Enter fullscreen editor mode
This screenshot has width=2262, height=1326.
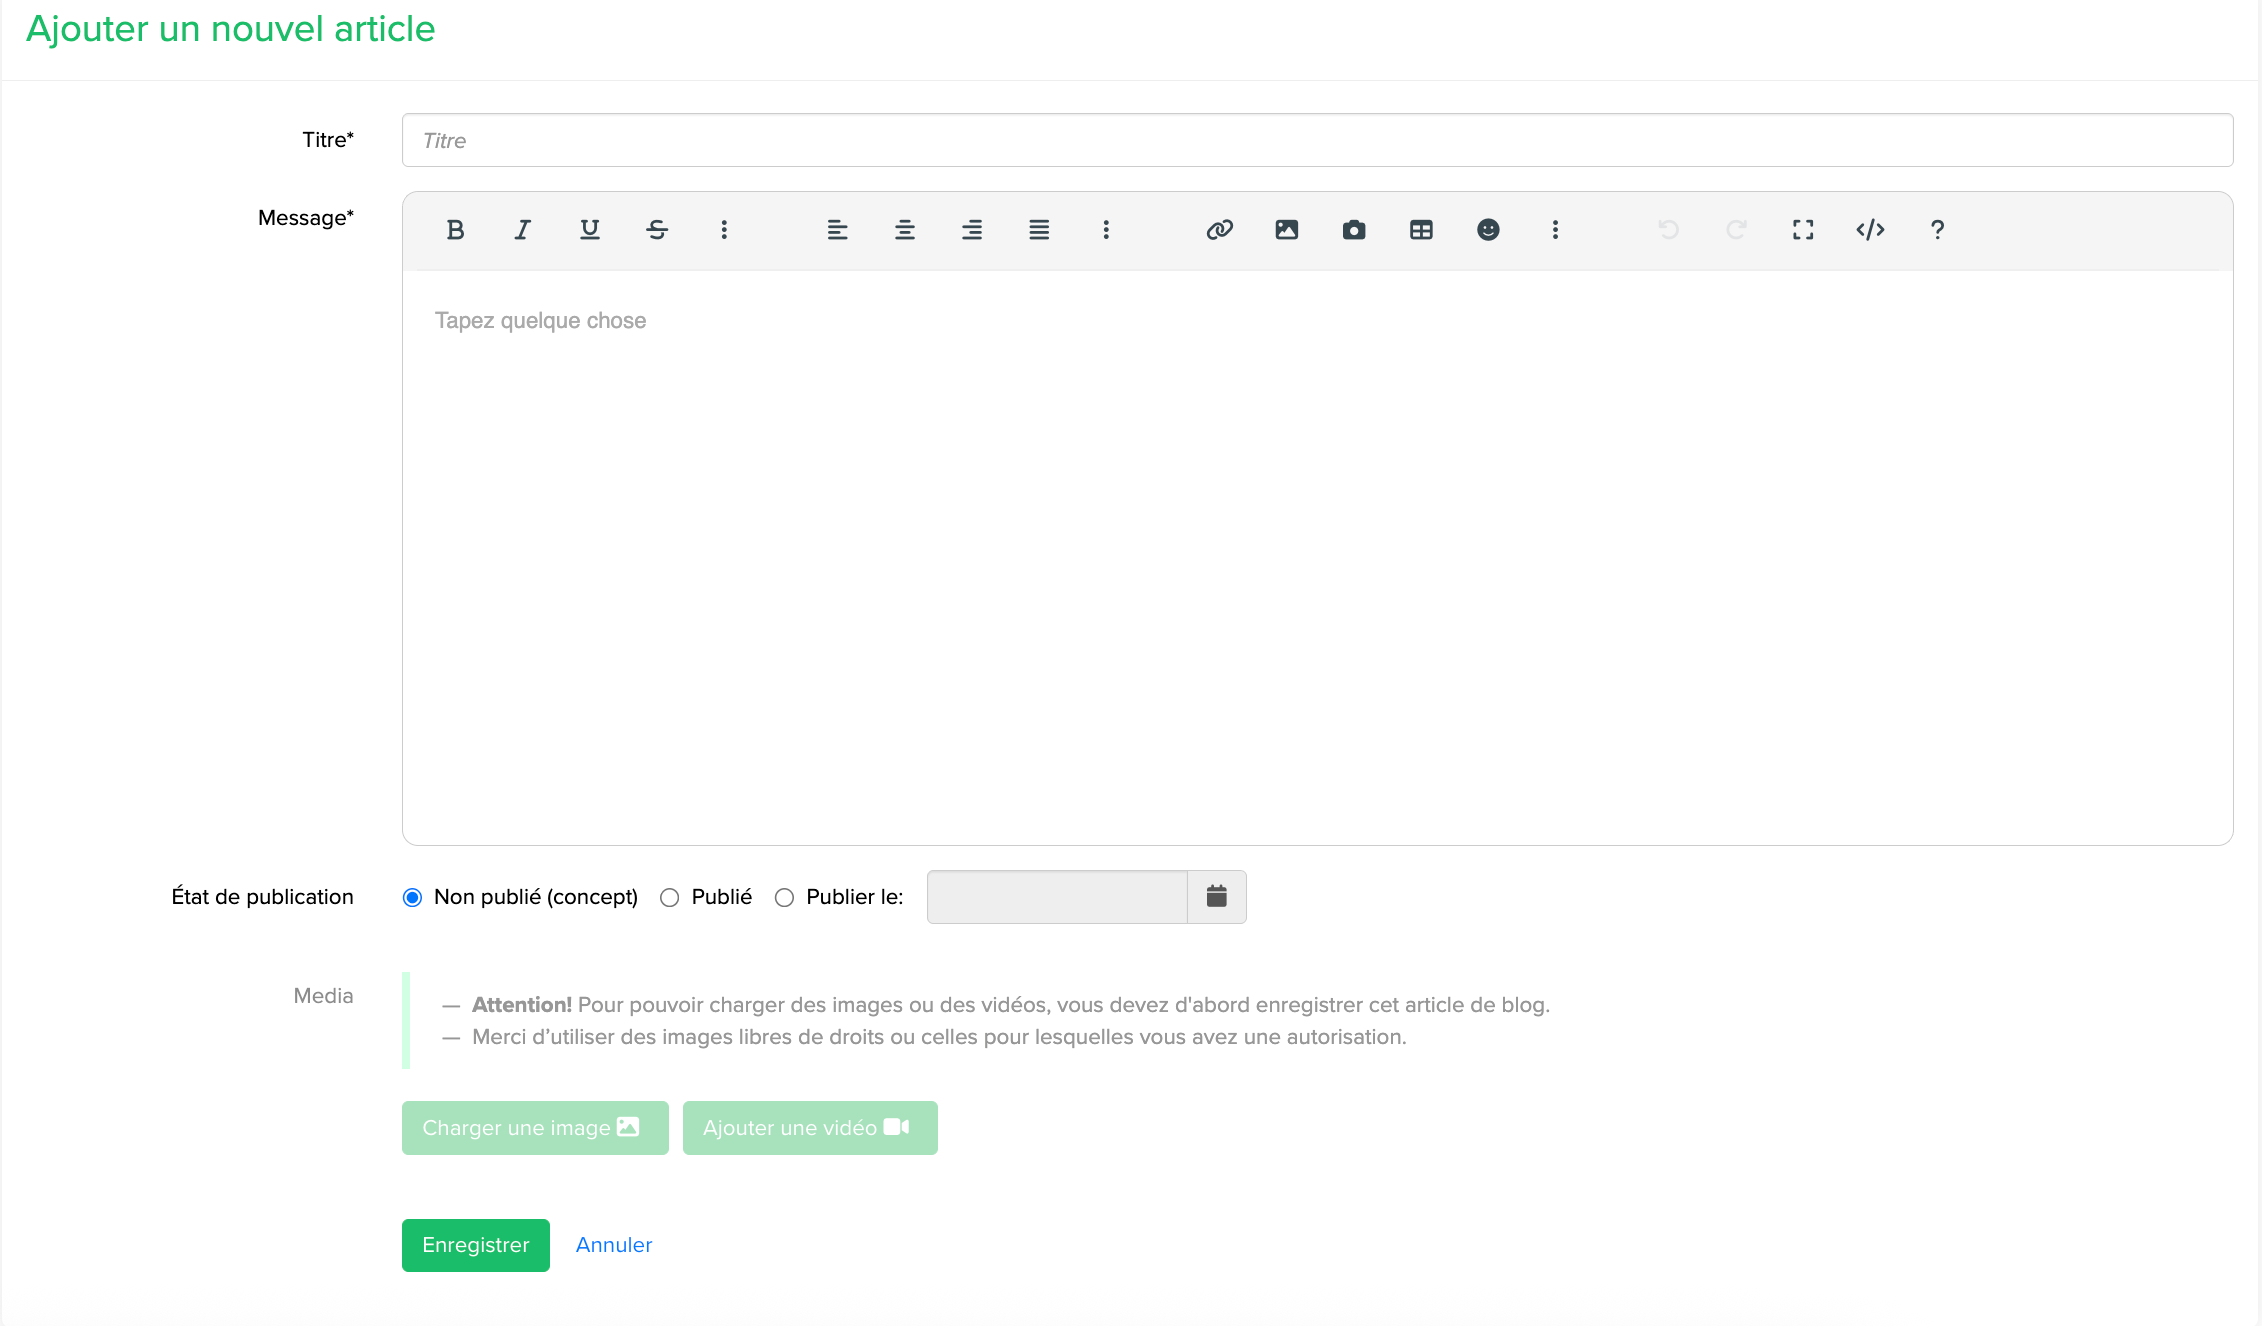click(1803, 230)
